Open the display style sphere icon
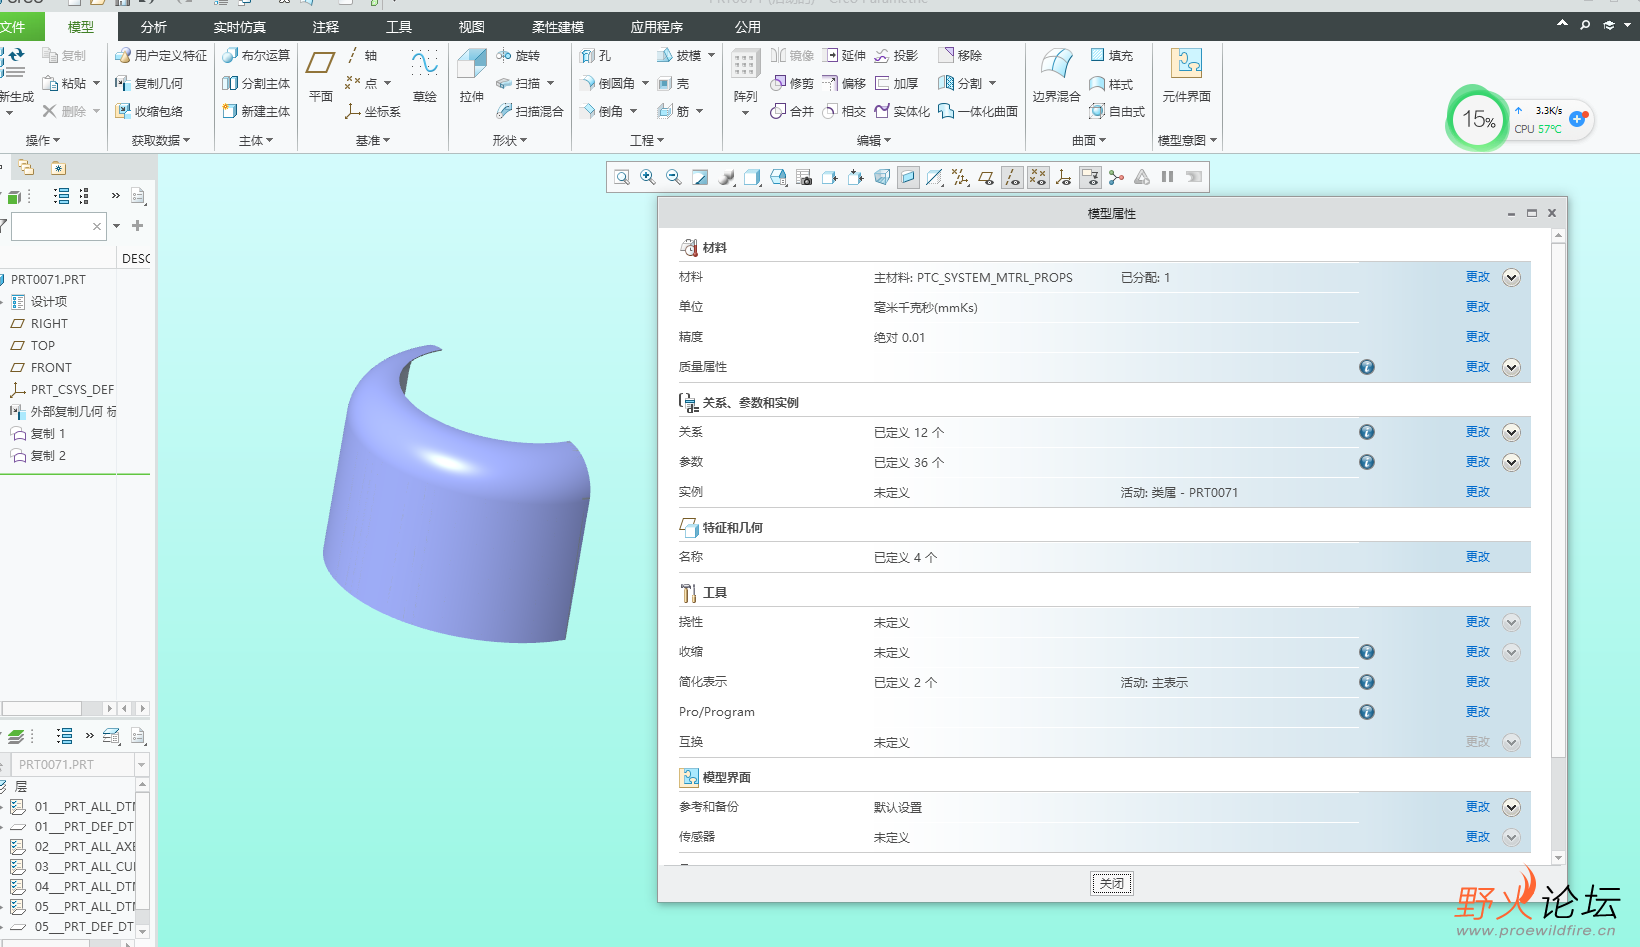The image size is (1640, 947). (x=726, y=177)
